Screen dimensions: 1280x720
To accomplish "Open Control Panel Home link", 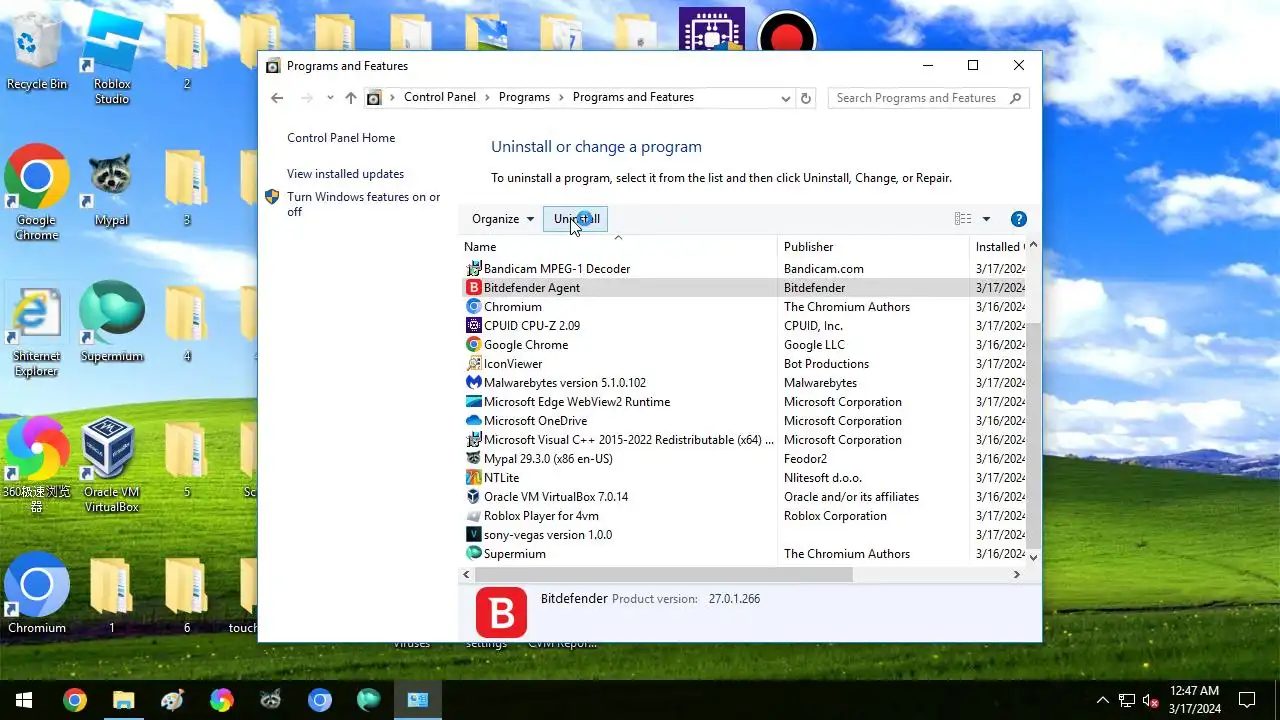I will (341, 138).
